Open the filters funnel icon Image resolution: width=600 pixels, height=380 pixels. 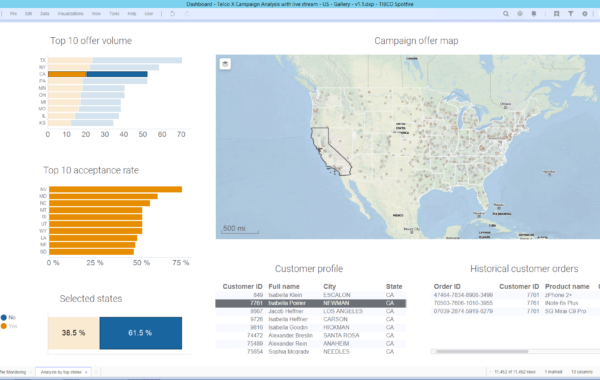(x=571, y=14)
